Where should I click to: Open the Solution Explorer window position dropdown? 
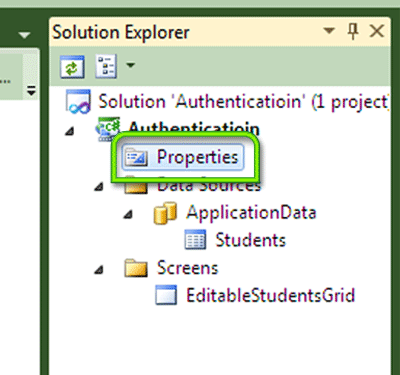[329, 31]
